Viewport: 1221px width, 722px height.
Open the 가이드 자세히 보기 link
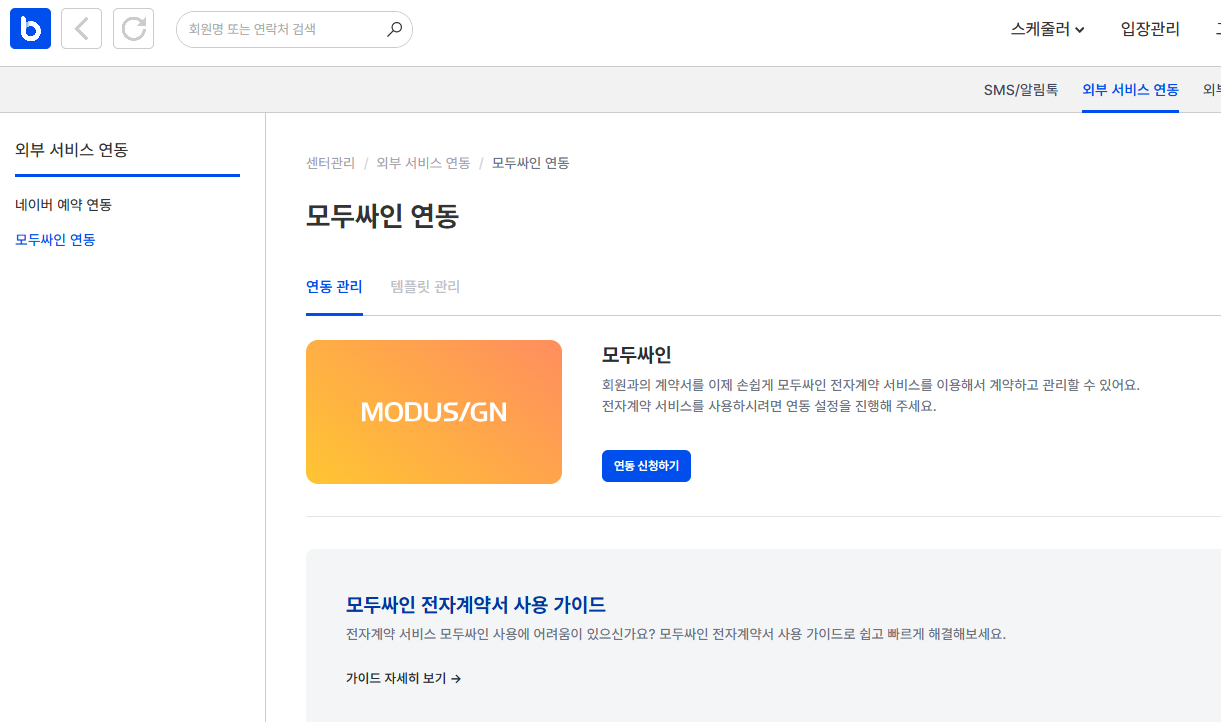403,678
